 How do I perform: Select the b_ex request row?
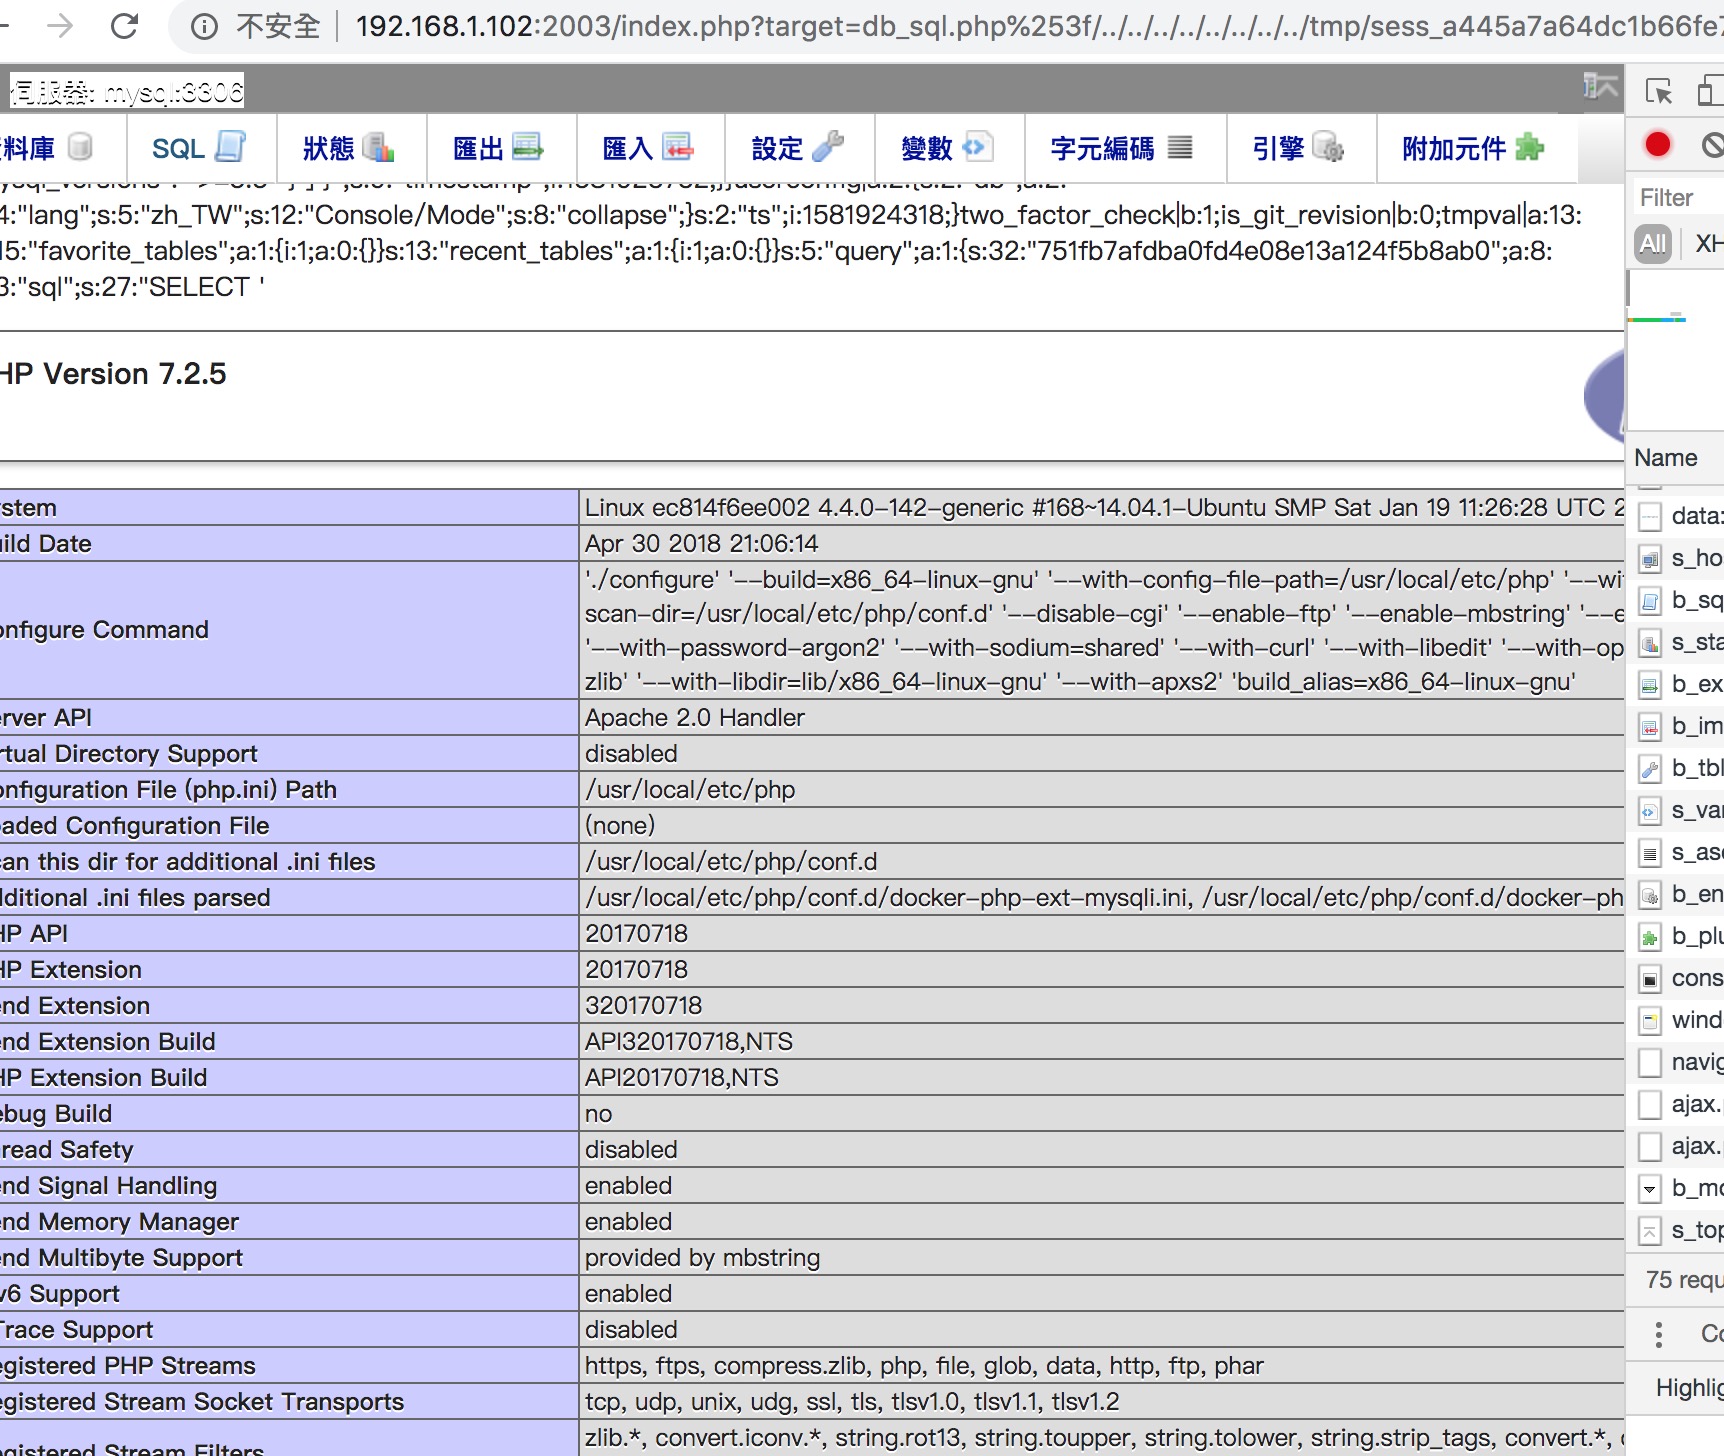[1678, 684]
